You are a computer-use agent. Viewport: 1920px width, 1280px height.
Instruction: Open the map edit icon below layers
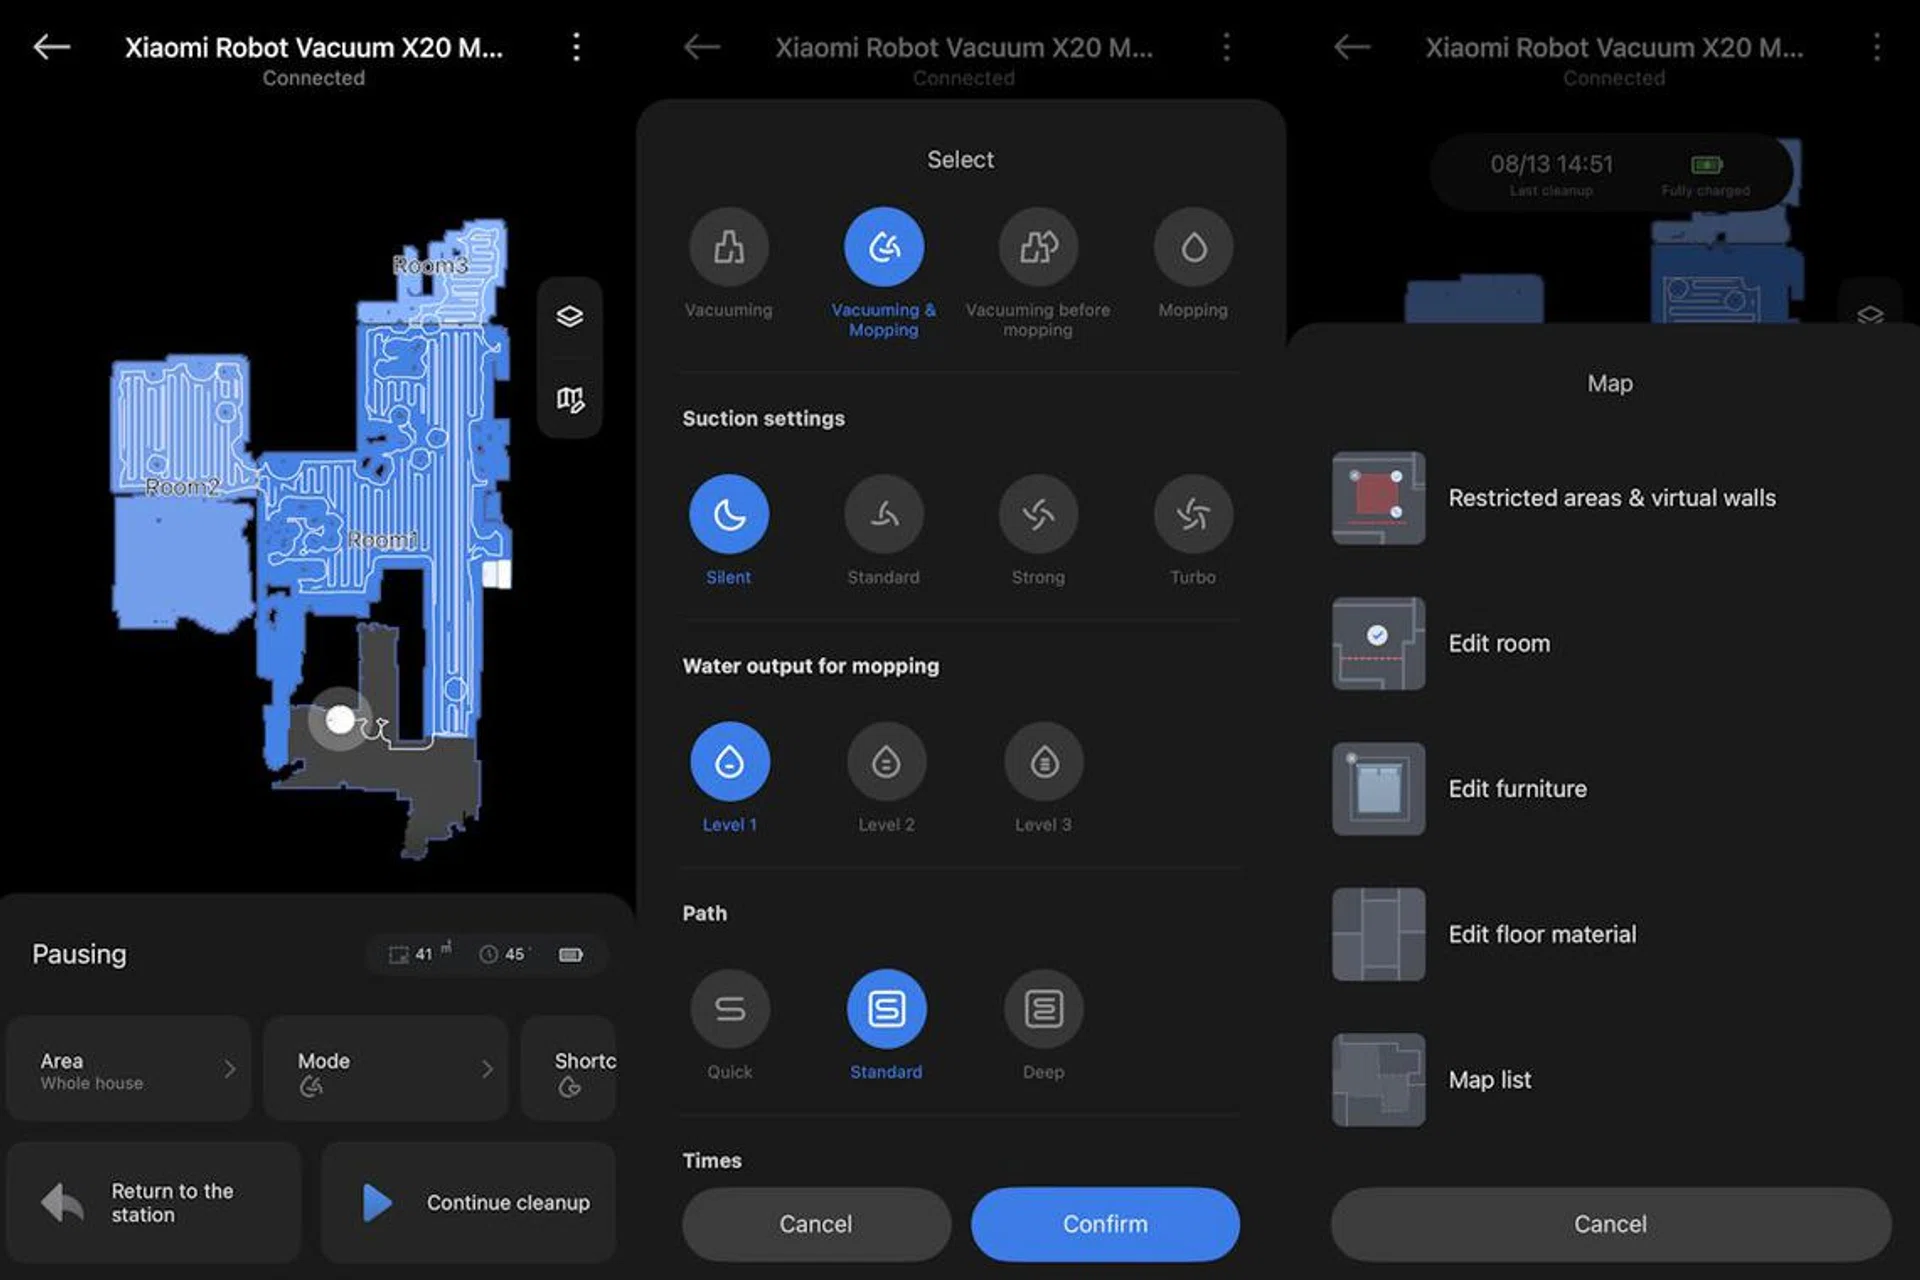(569, 400)
